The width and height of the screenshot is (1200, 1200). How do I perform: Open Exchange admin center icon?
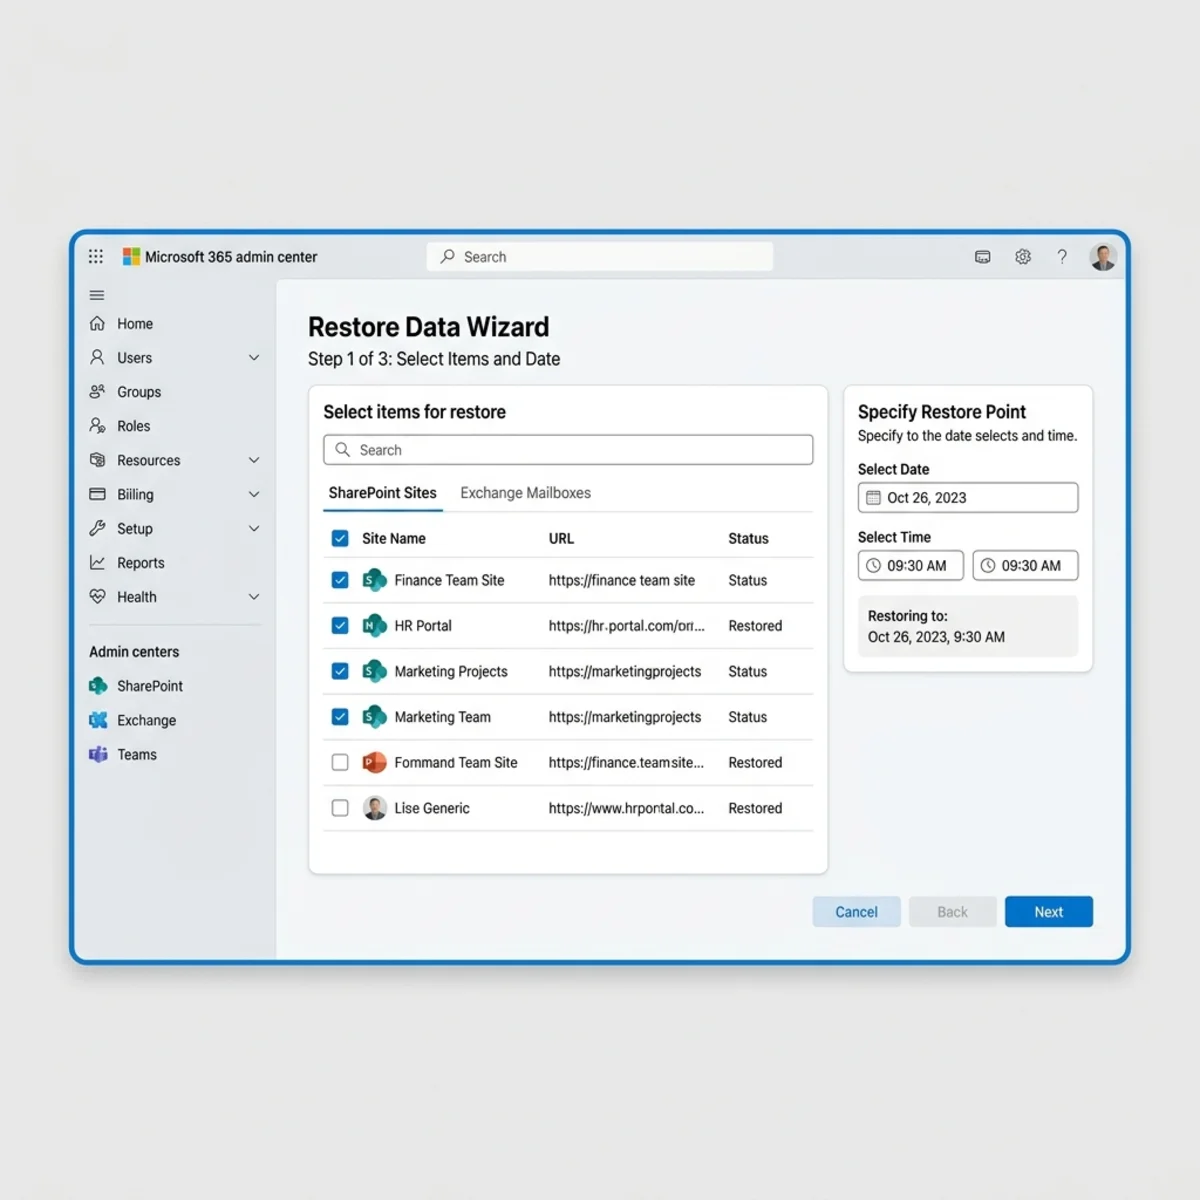98,720
